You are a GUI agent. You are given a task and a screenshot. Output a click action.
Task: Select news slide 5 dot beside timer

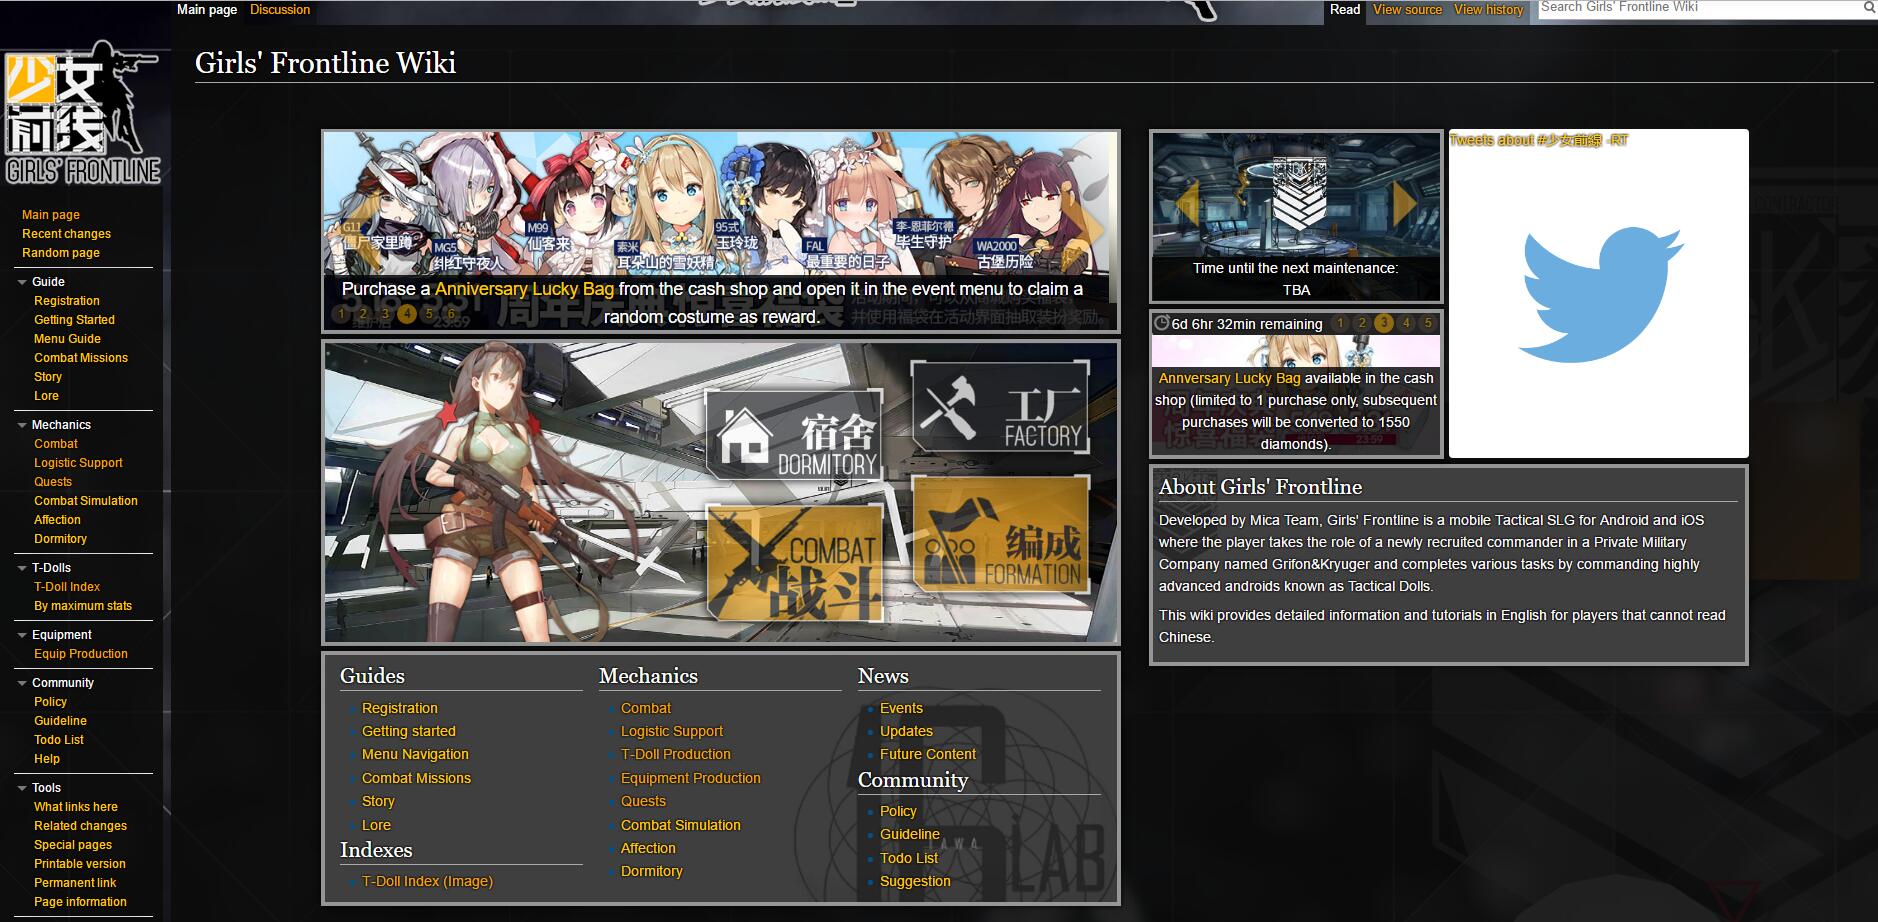1428,323
